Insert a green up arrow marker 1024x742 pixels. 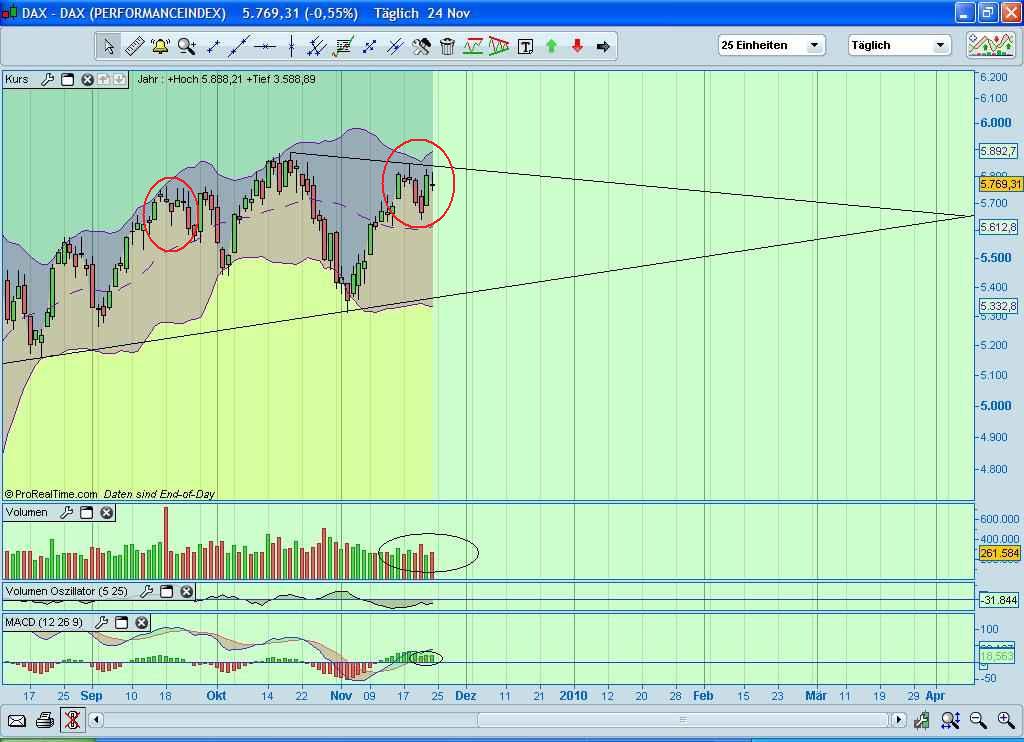[x=551, y=46]
